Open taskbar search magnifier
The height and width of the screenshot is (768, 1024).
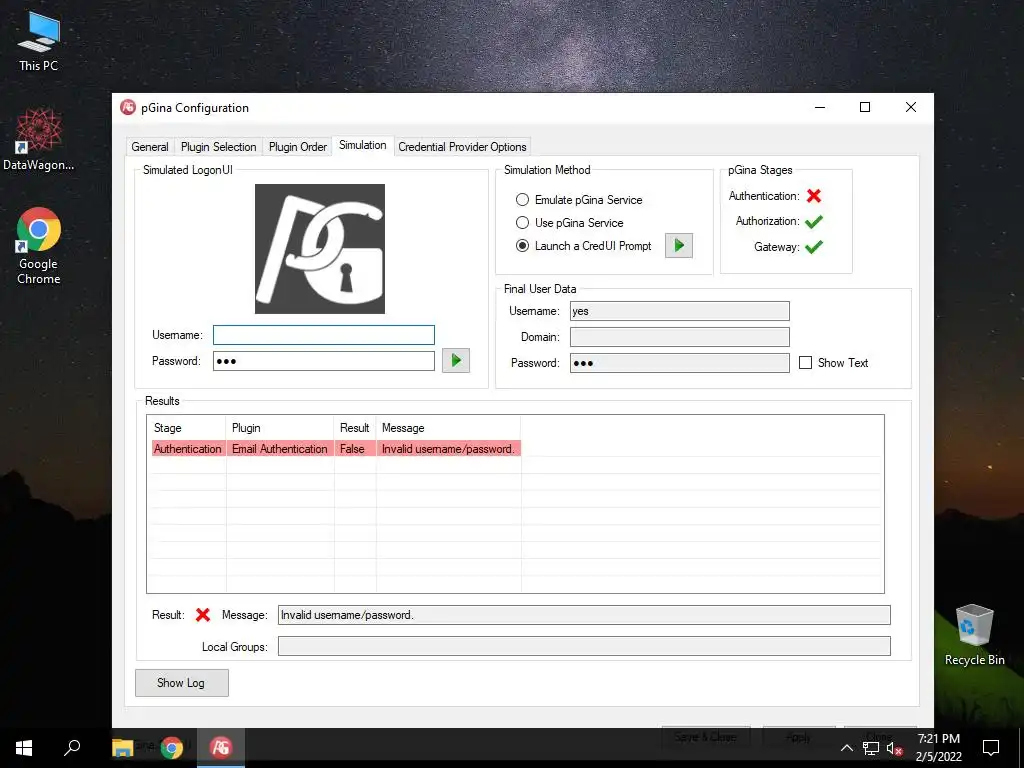72,748
